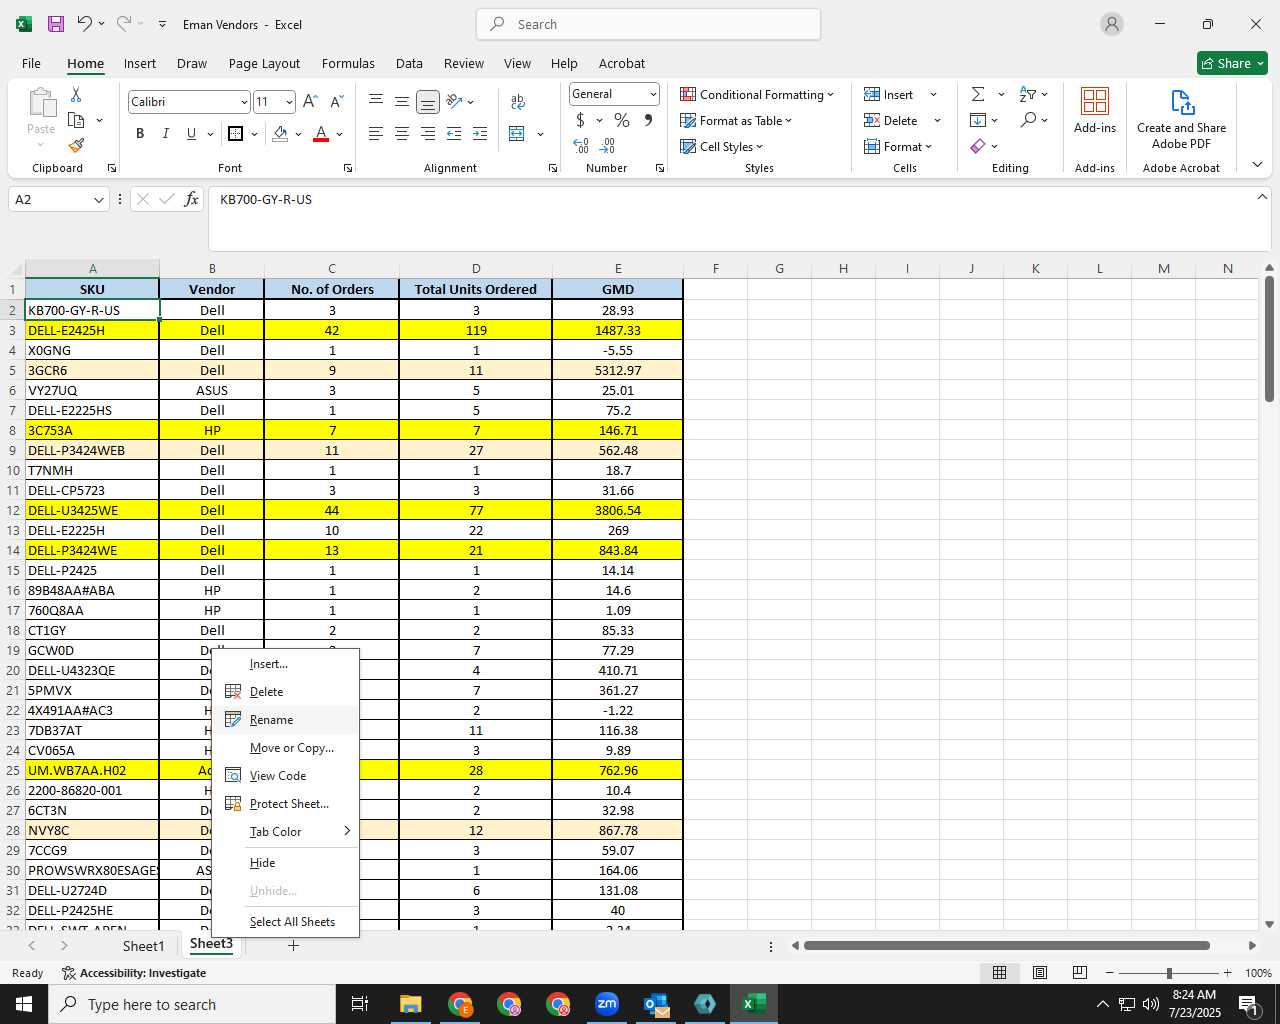Switch to Page Layout view in status bar
This screenshot has width=1280, height=1024.
tap(1040, 972)
